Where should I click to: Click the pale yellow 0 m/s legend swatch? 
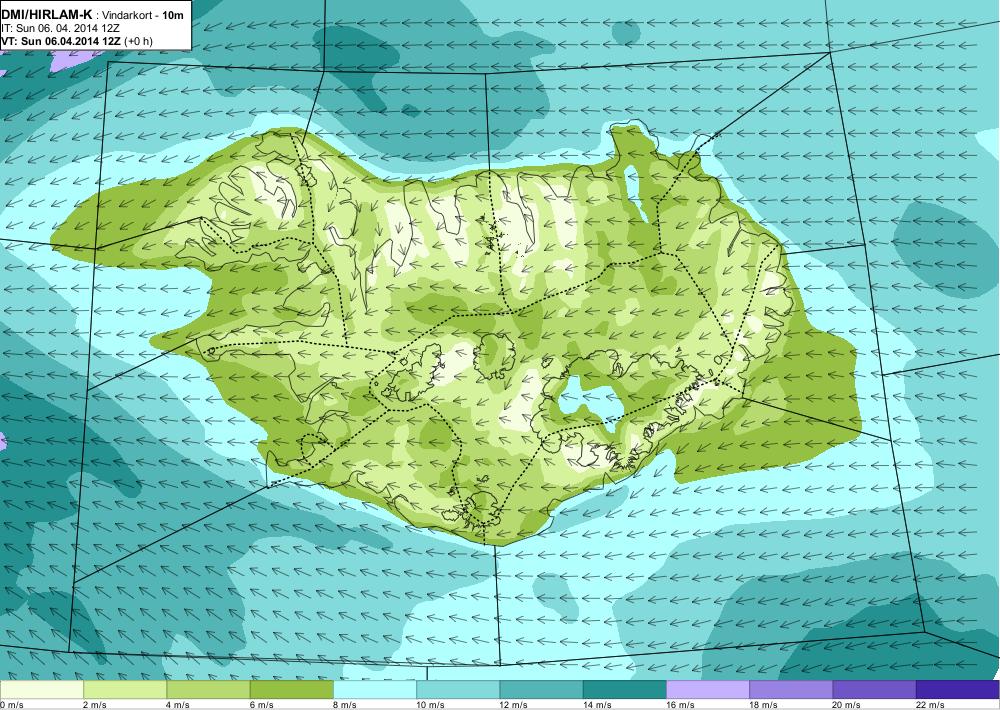coord(41,690)
